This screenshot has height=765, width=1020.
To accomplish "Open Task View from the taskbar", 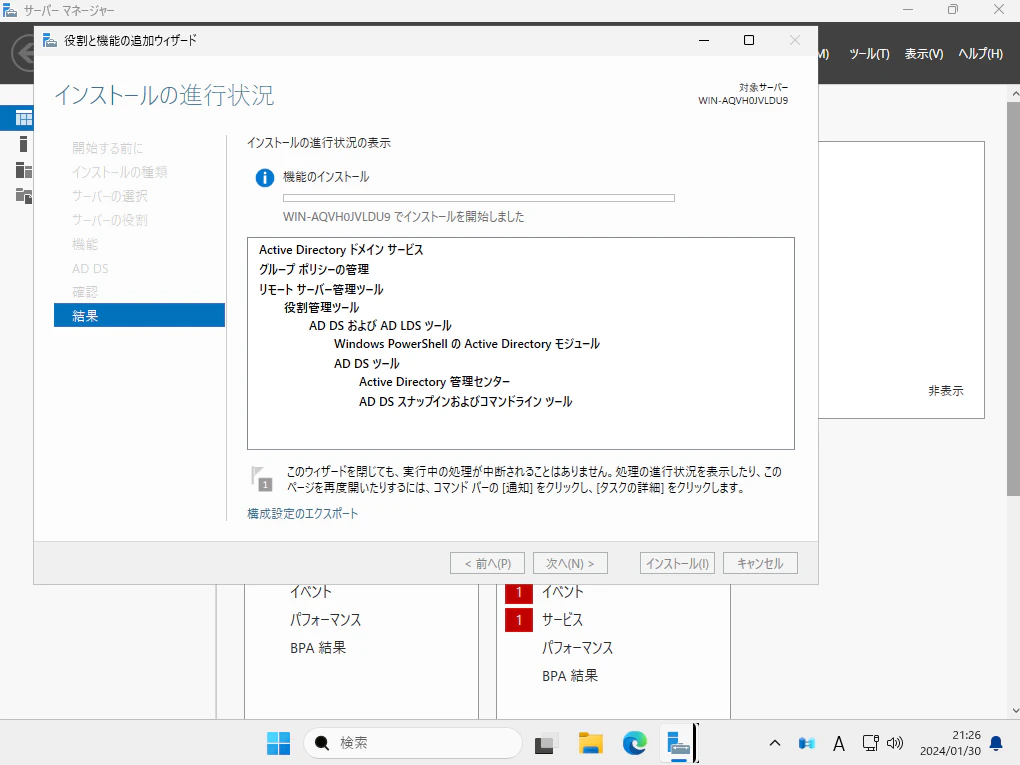I will pos(546,743).
